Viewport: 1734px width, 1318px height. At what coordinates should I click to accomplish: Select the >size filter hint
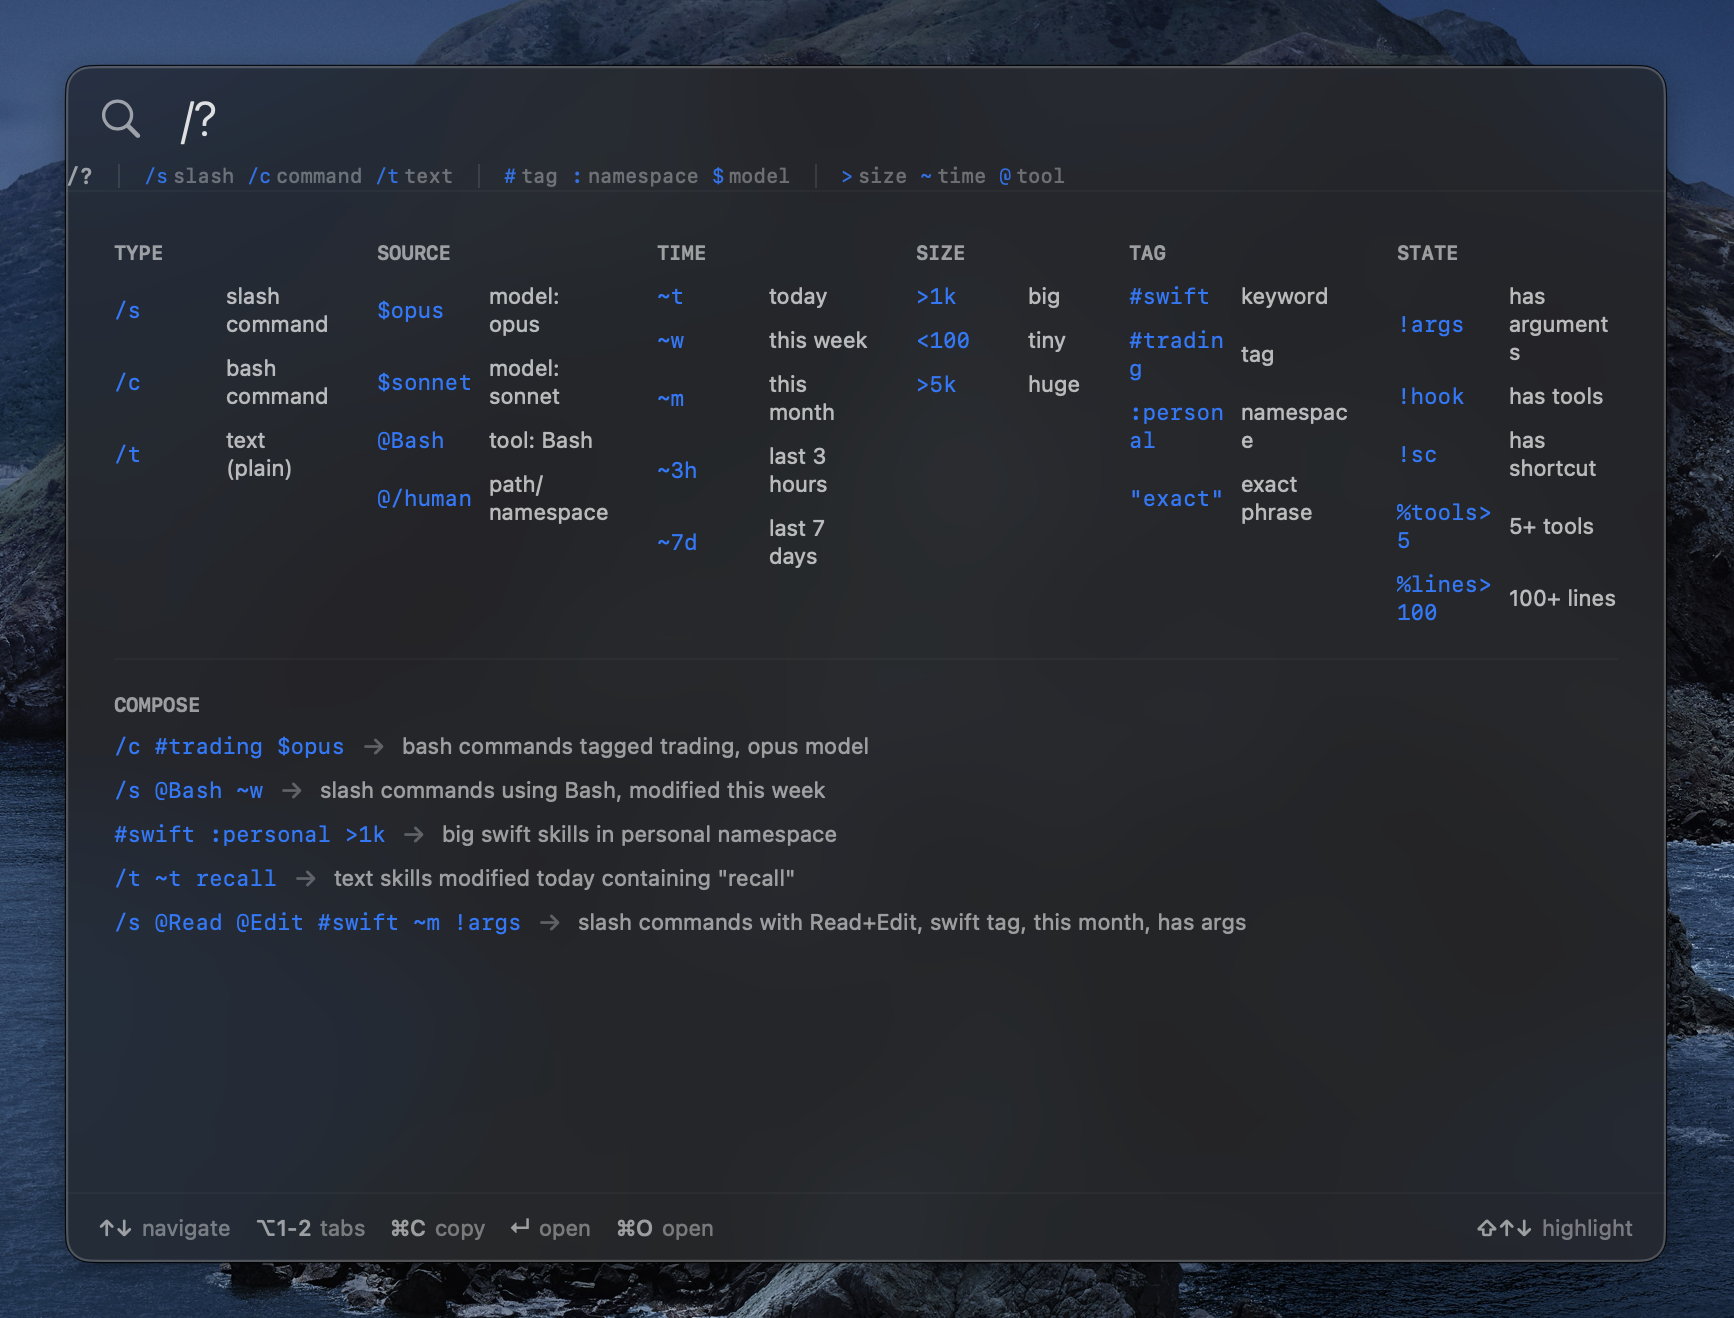coord(873,176)
